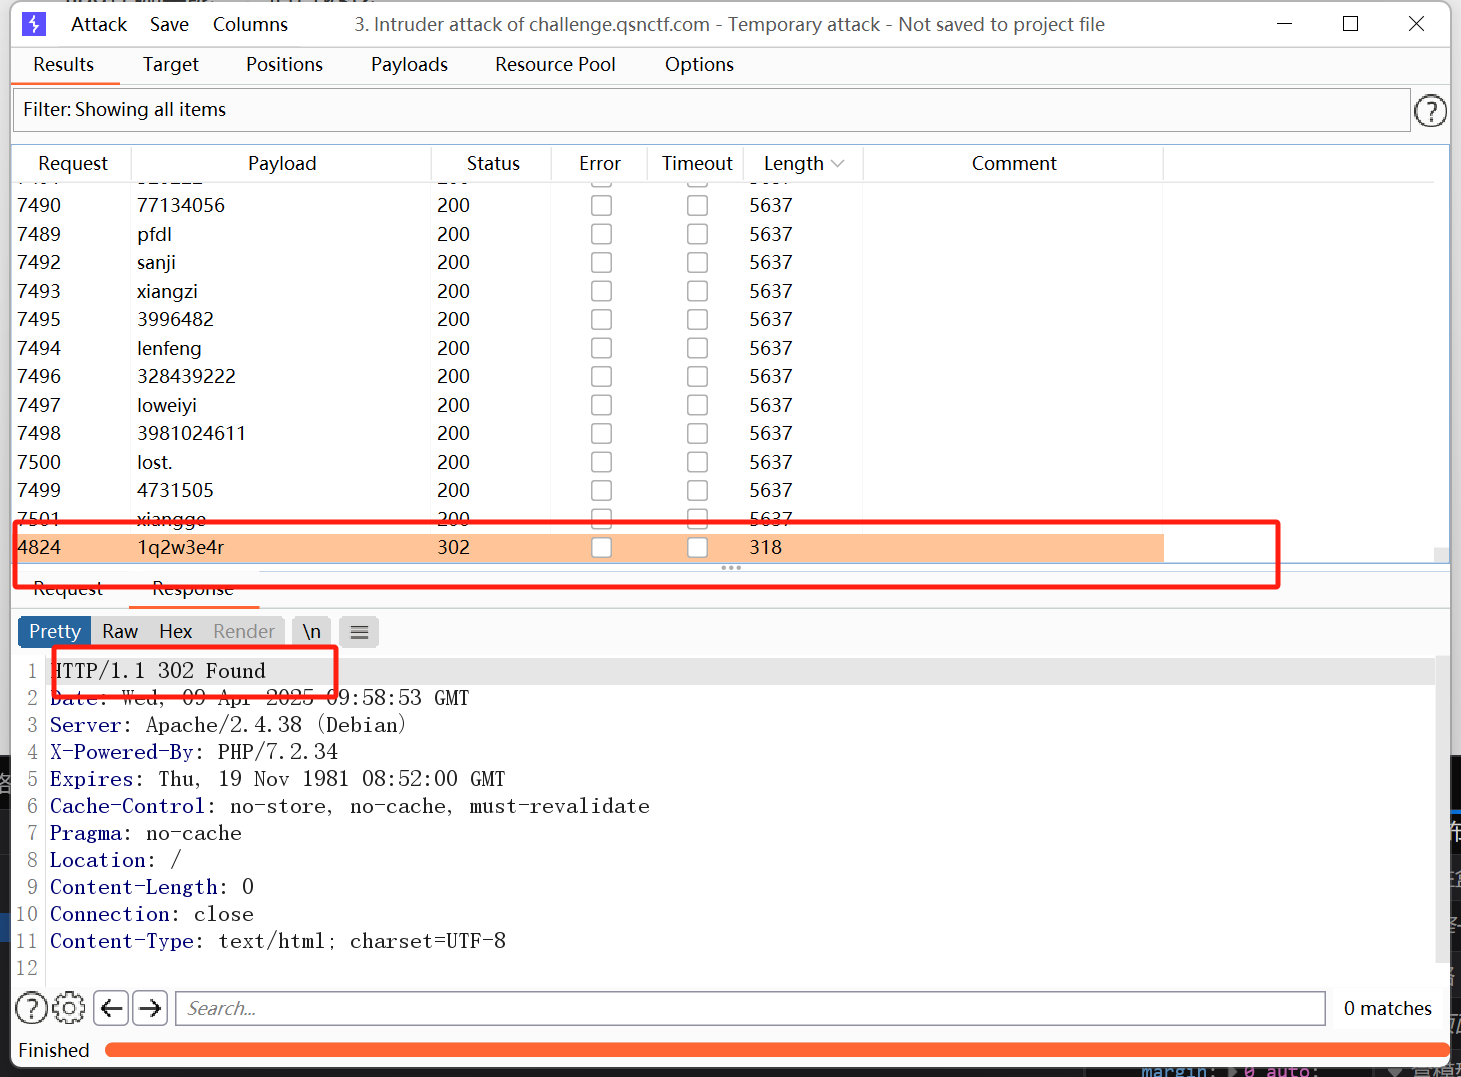The width and height of the screenshot is (1461, 1077).
Task: Open the Options tab
Action: coord(699,65)
